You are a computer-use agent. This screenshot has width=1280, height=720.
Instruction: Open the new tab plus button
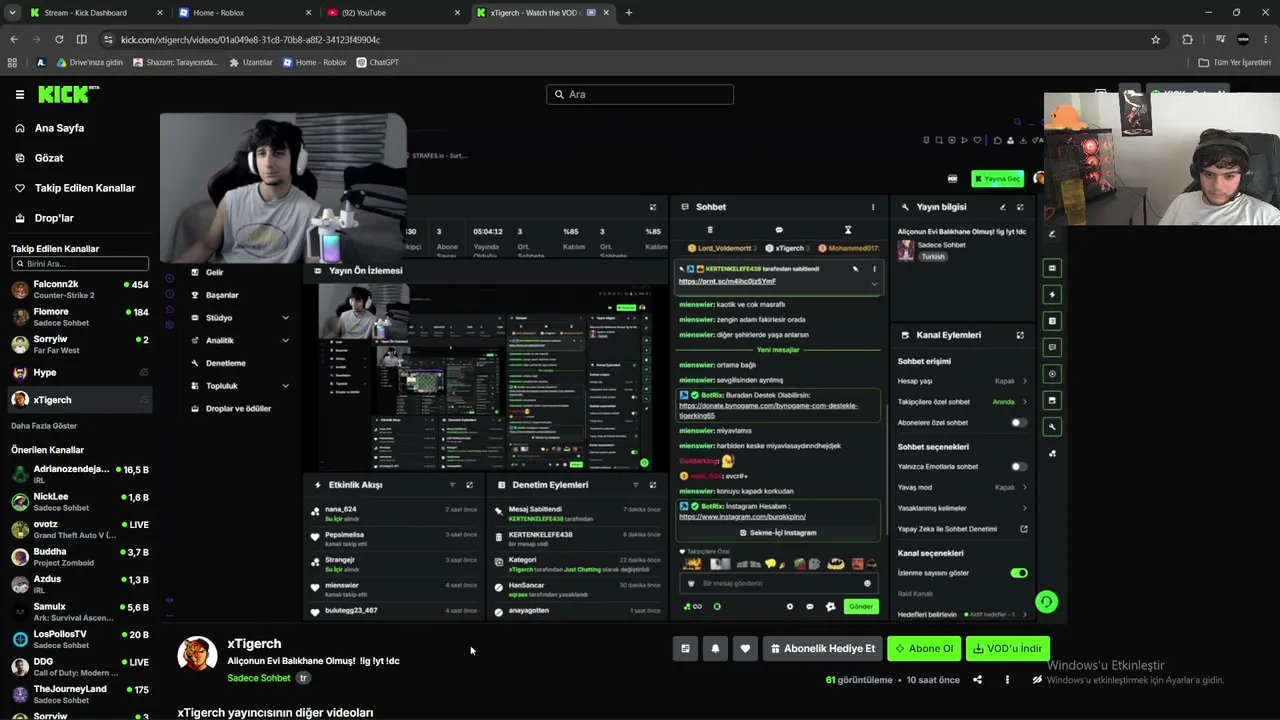[x=629, y=13]
